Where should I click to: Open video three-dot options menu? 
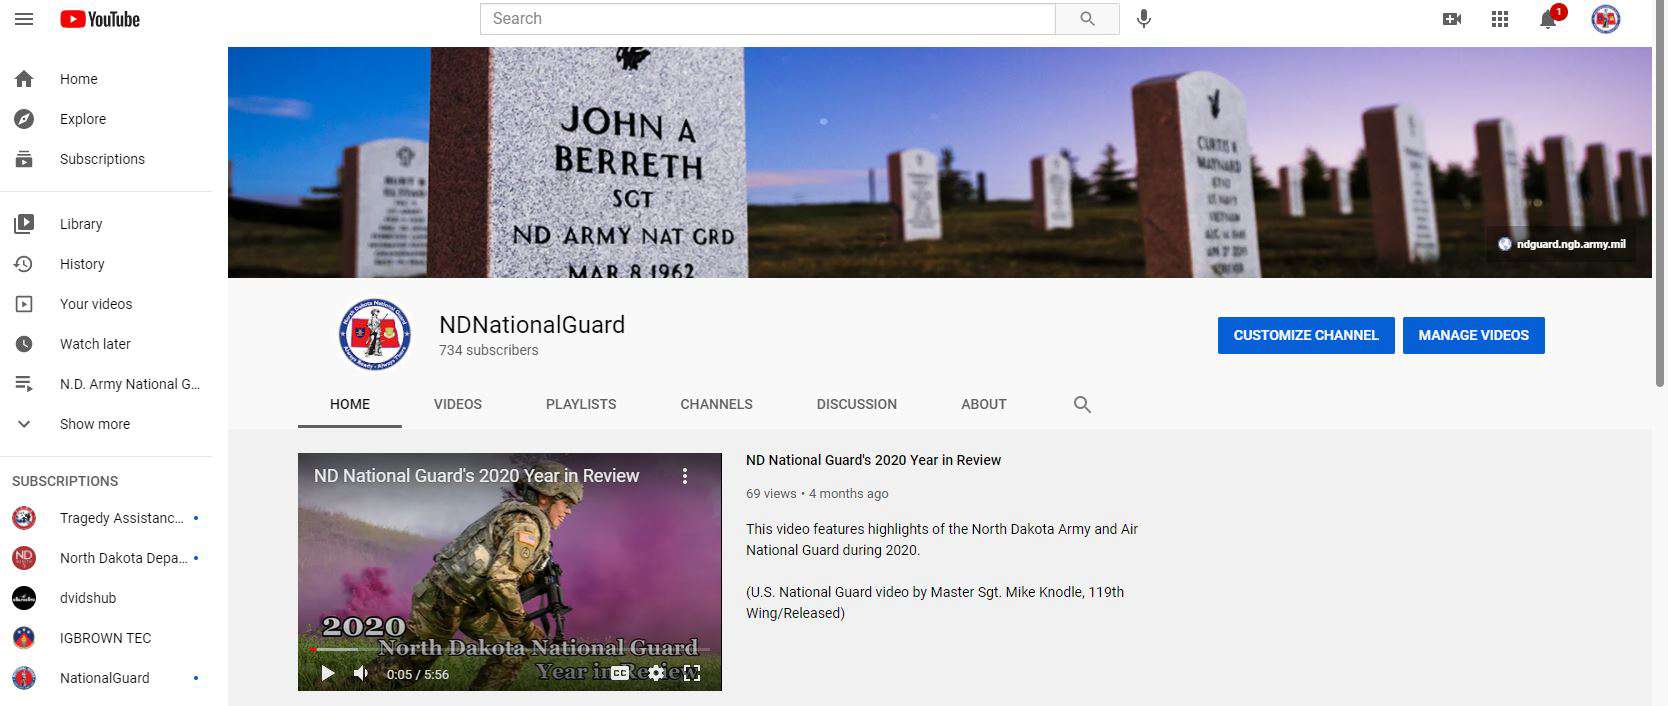(685, 476)
